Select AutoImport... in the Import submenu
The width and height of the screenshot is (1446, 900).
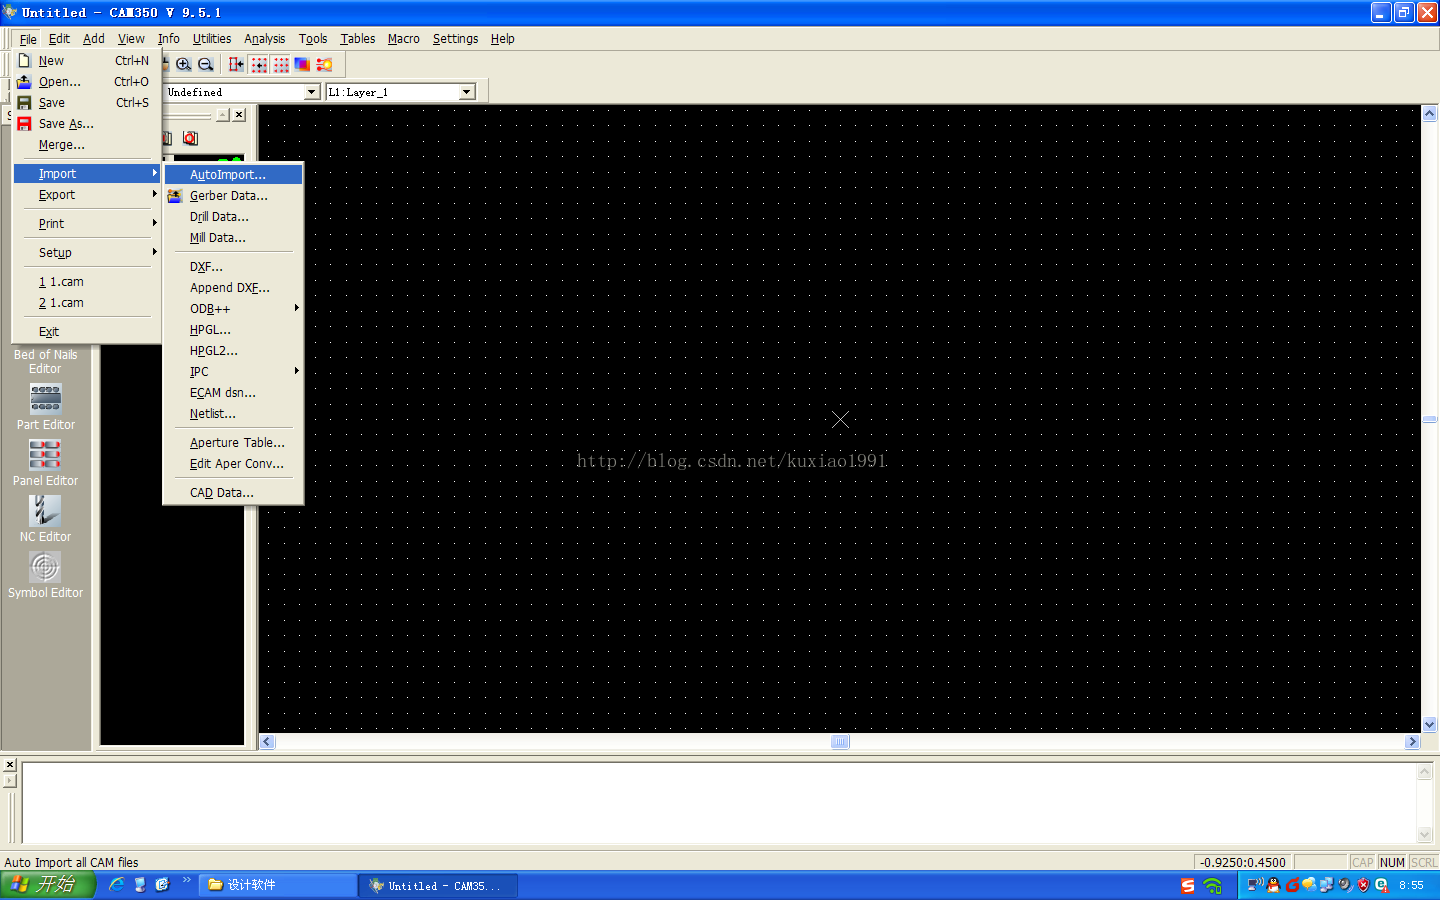pyautogui.click(x=233, y=175)
